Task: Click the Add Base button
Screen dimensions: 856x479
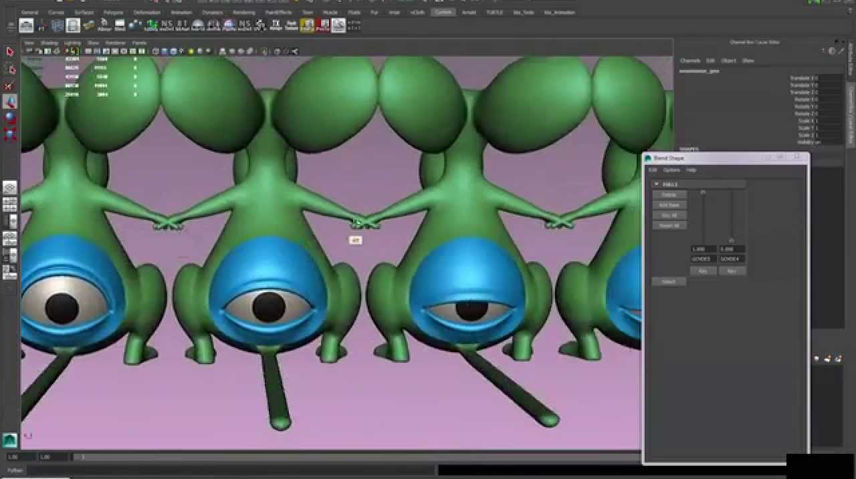Action: click(669, 205)
